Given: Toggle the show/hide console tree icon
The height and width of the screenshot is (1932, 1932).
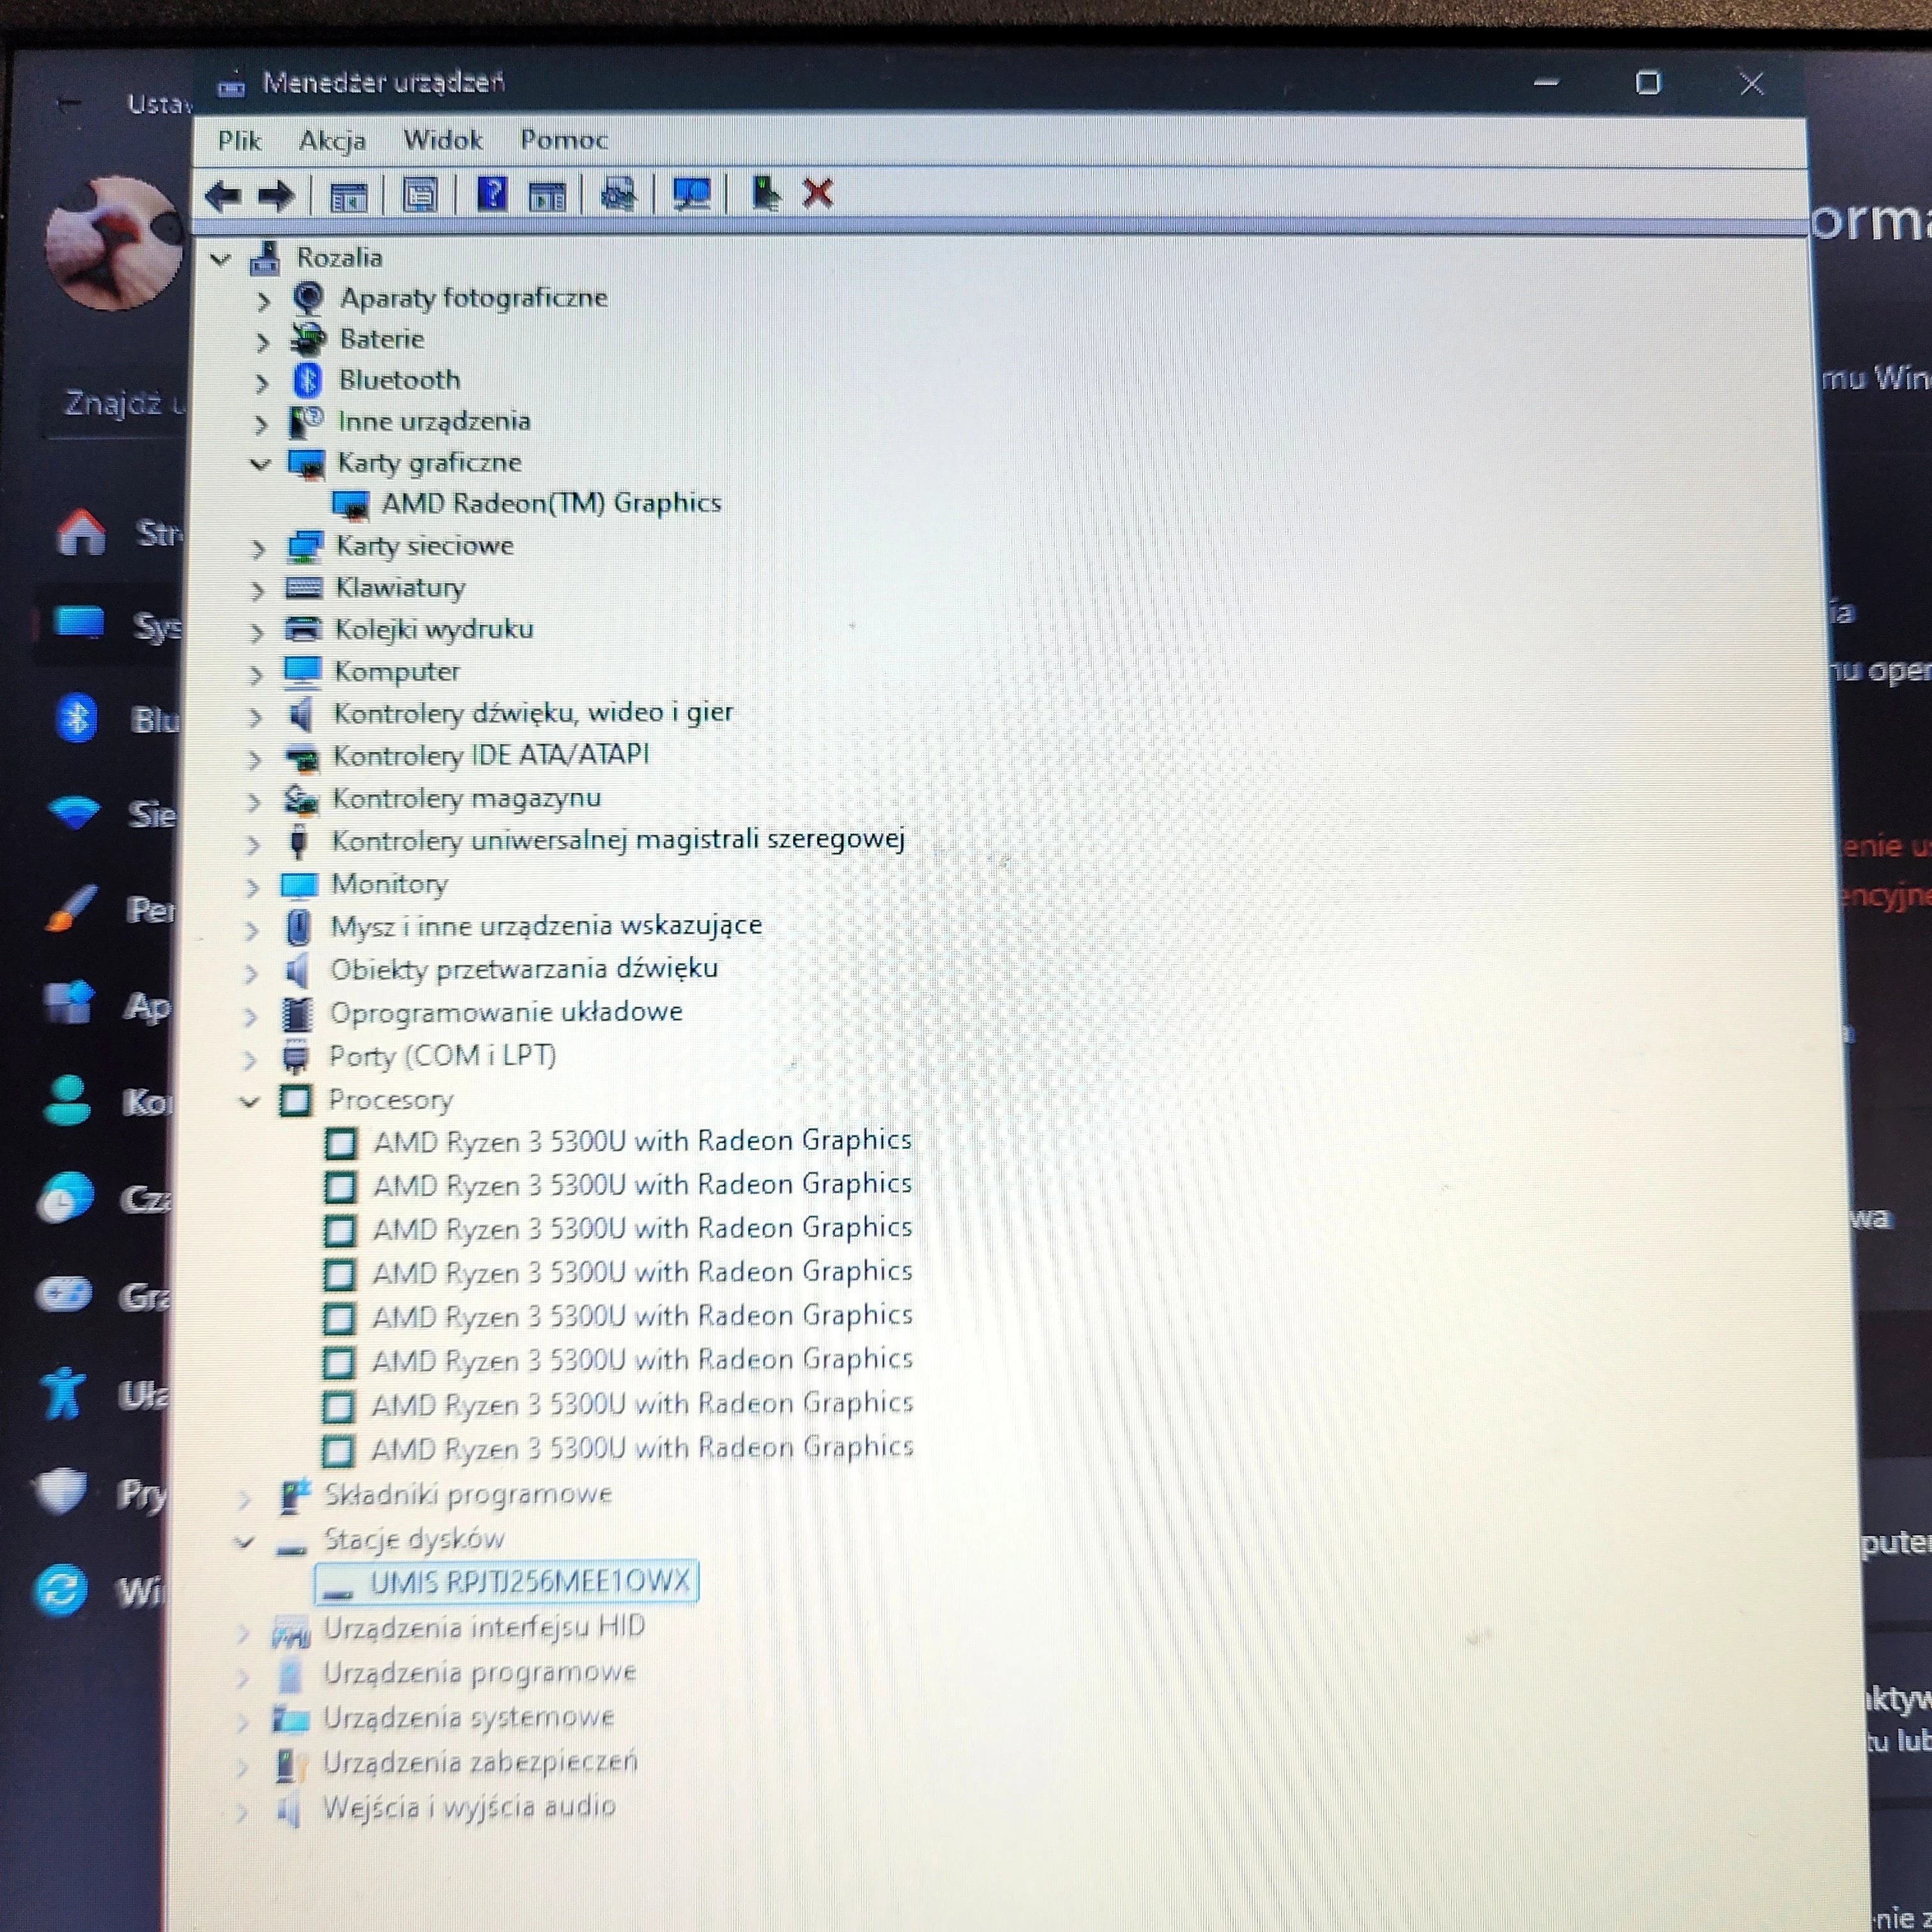Looking at the screenshot, I should [348, 196].
